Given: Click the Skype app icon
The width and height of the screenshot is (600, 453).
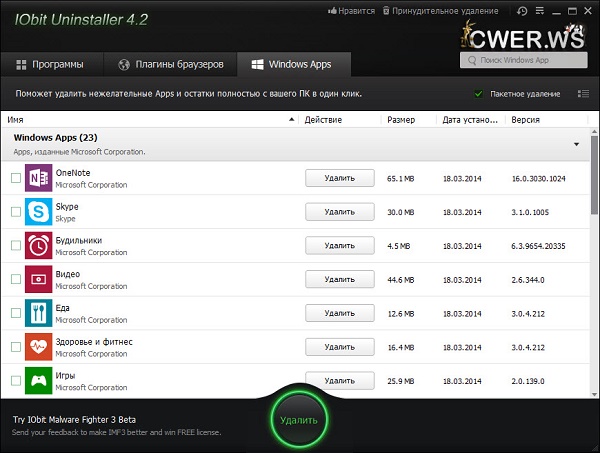Looking at the screenshot, I should [39, 212].
